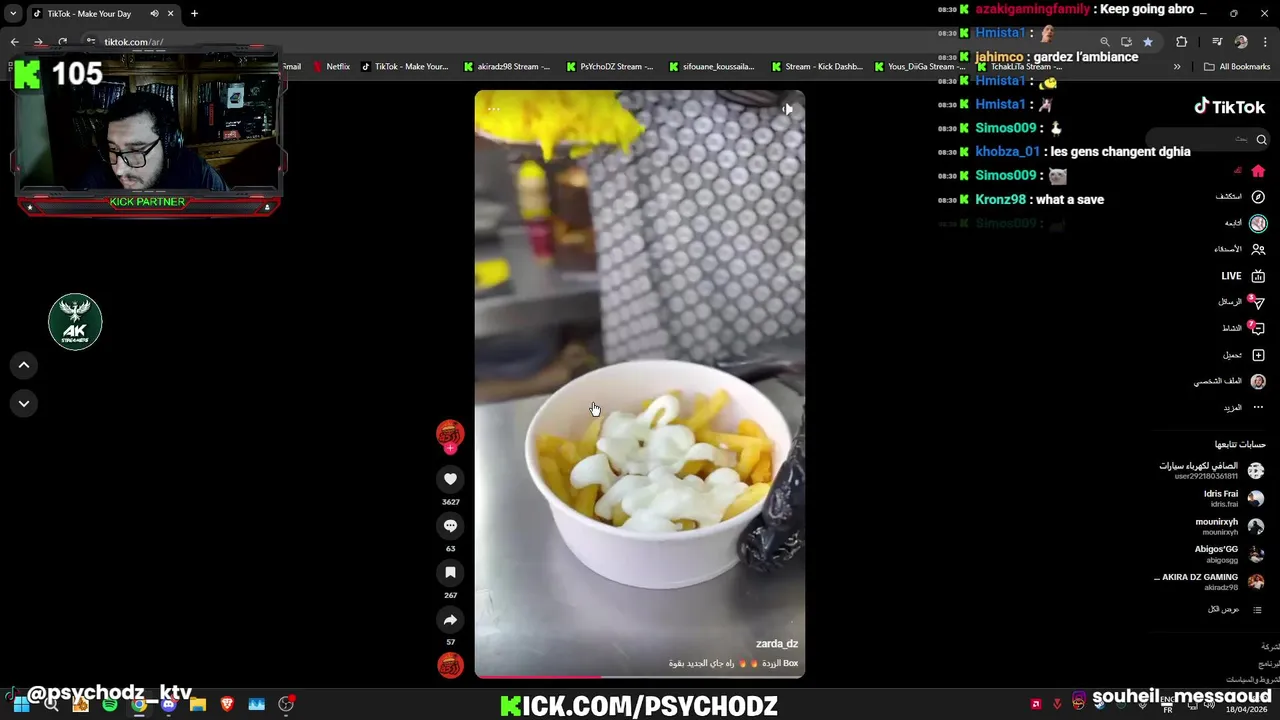Open the Following avatar icon in the sidebar
Image resolution: width=1280 pixels, height=720 pixels.
coord(1258,223)
